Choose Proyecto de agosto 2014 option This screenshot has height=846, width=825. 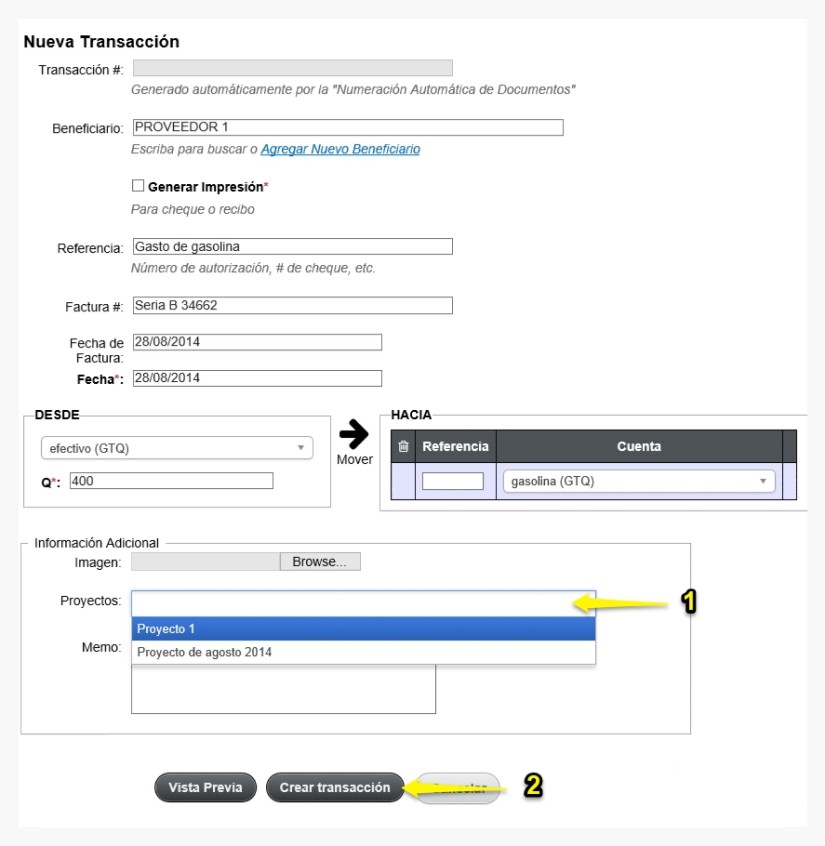coord(363,652)
